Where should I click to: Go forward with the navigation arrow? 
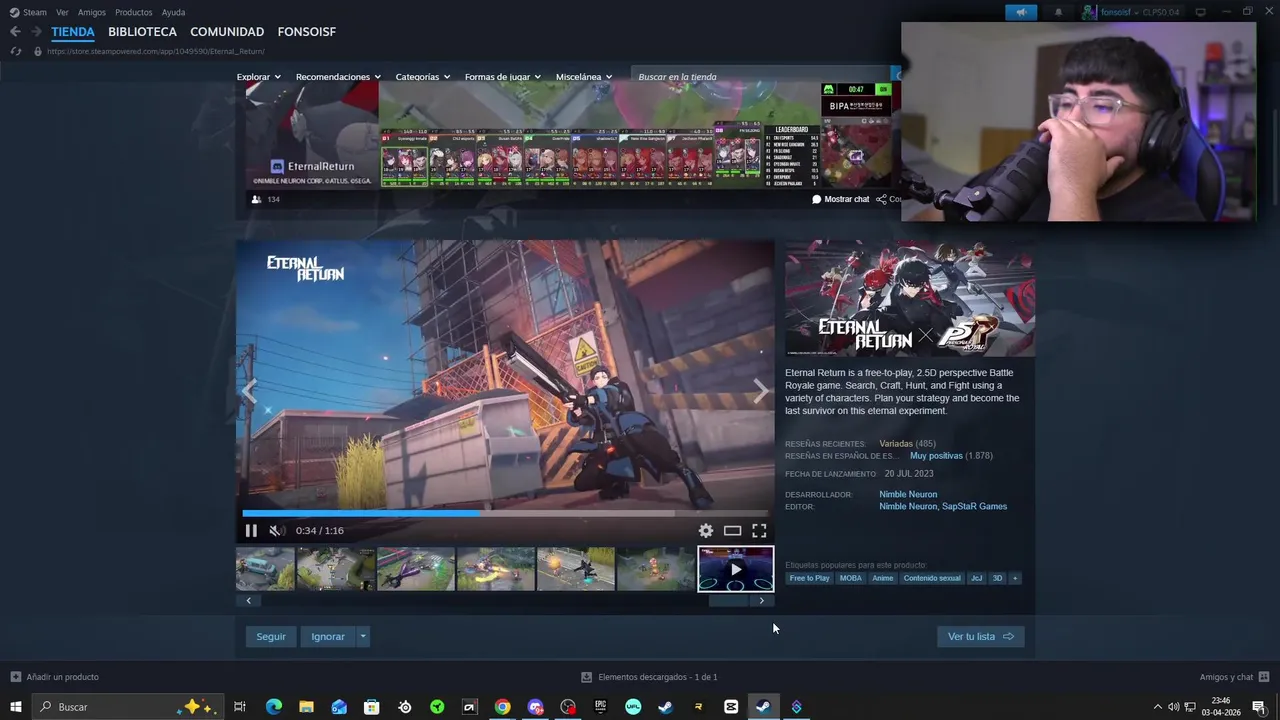tap(36, 32)
